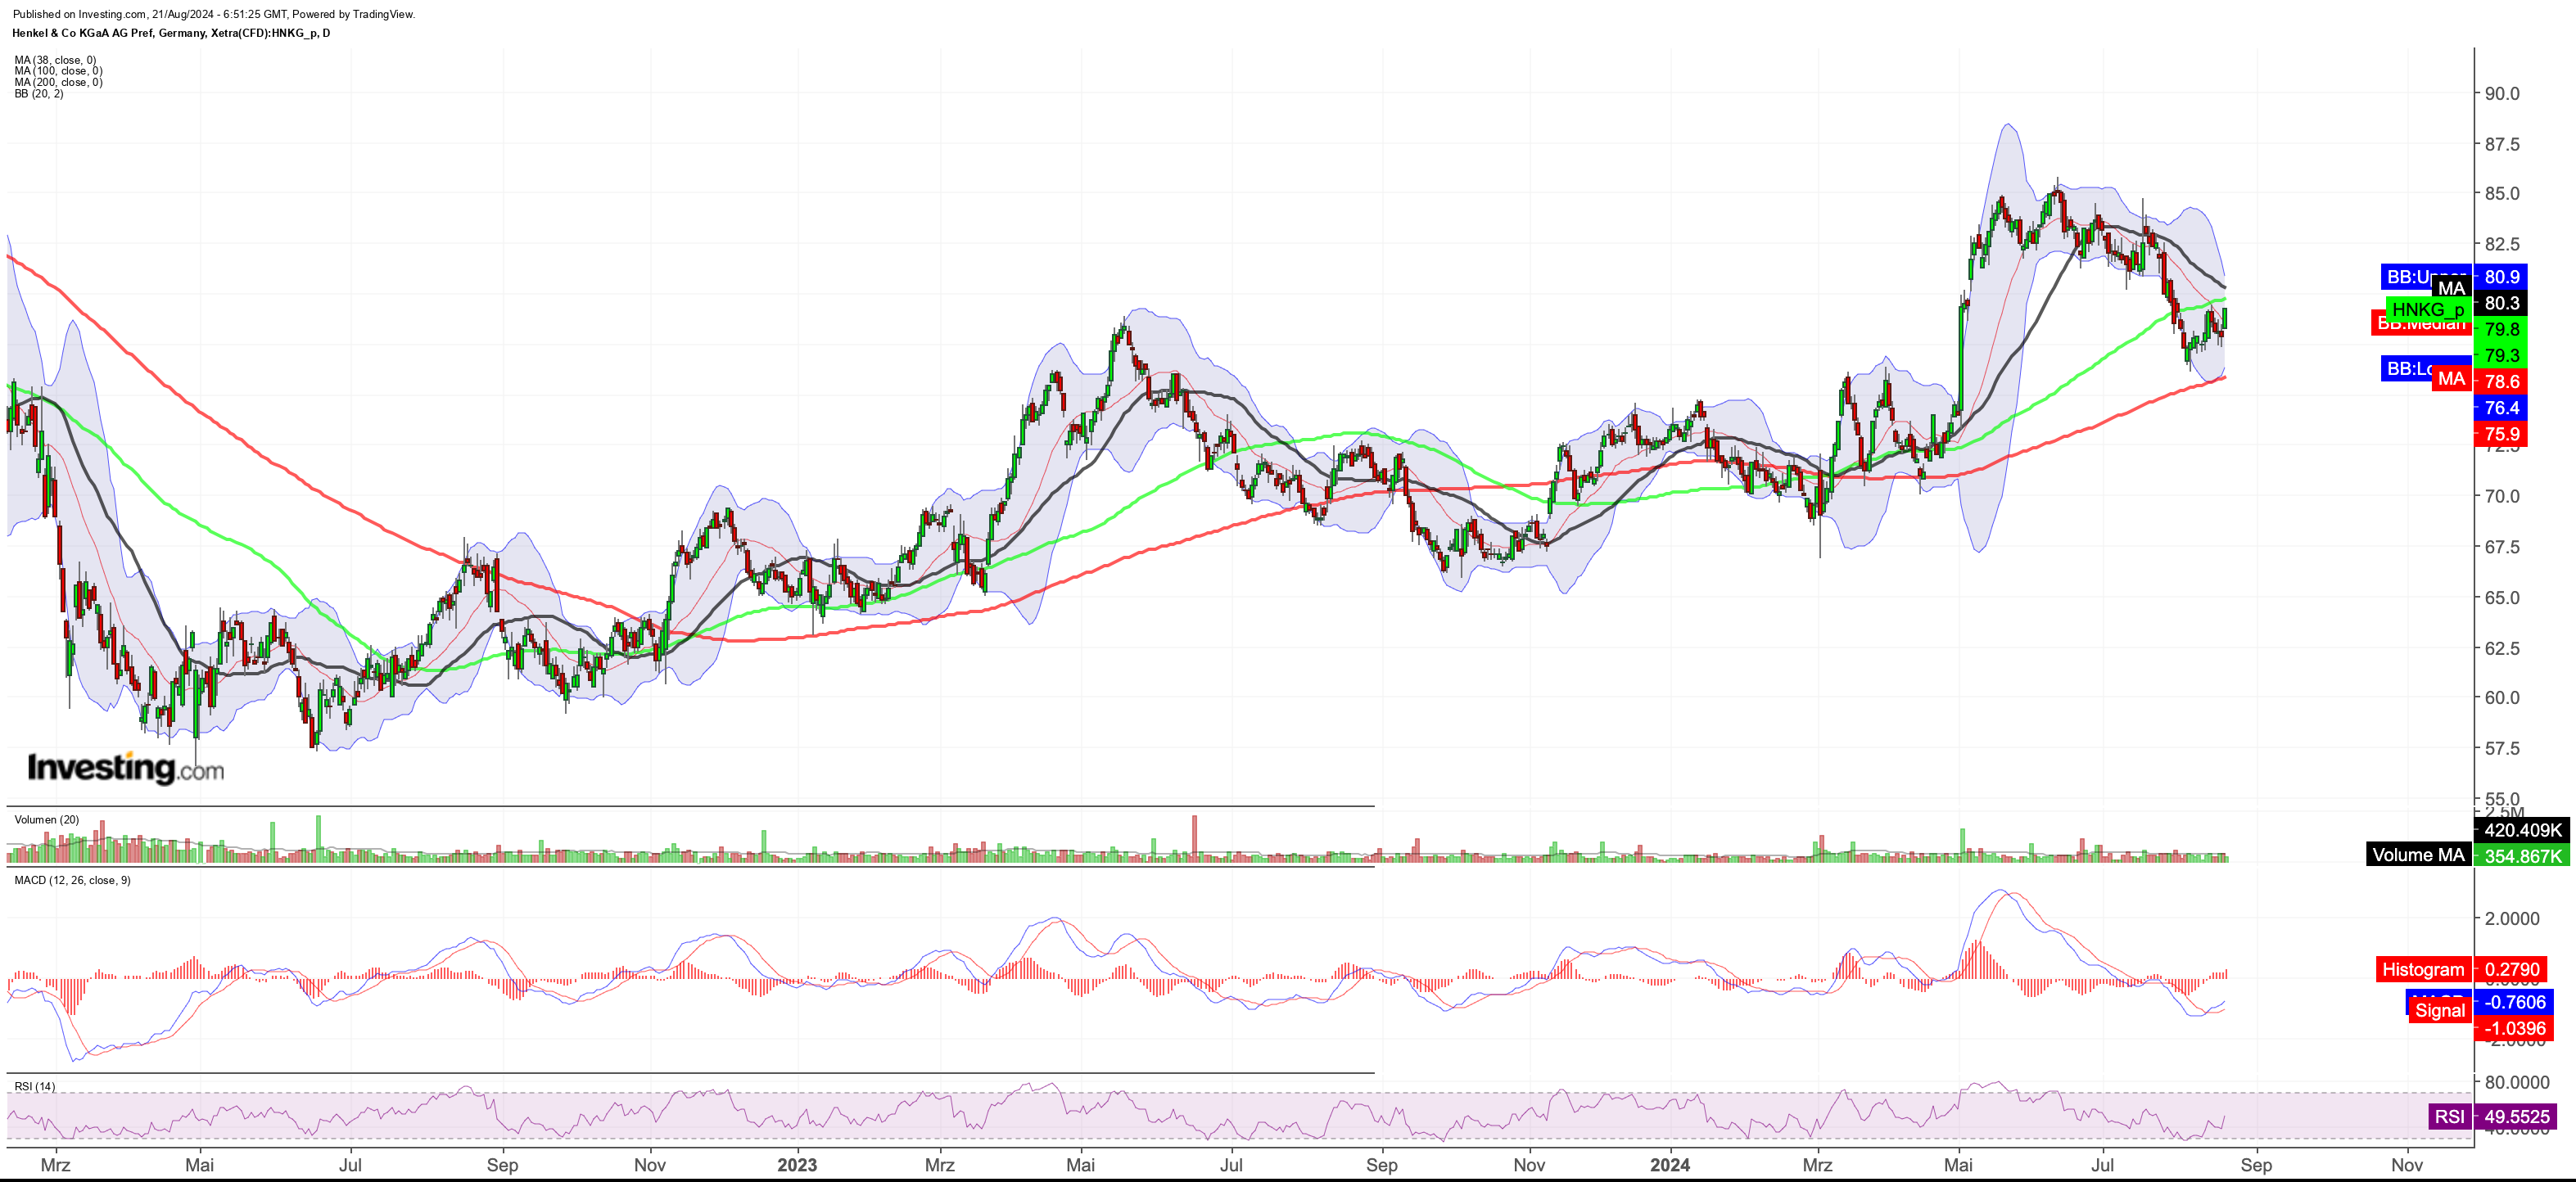
Task: Click the 49.5525 RSI value
Action: tap(2515, 1116)
